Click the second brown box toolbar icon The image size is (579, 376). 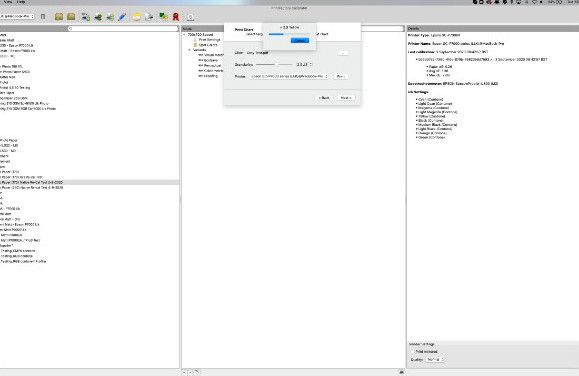coord(71,17)
